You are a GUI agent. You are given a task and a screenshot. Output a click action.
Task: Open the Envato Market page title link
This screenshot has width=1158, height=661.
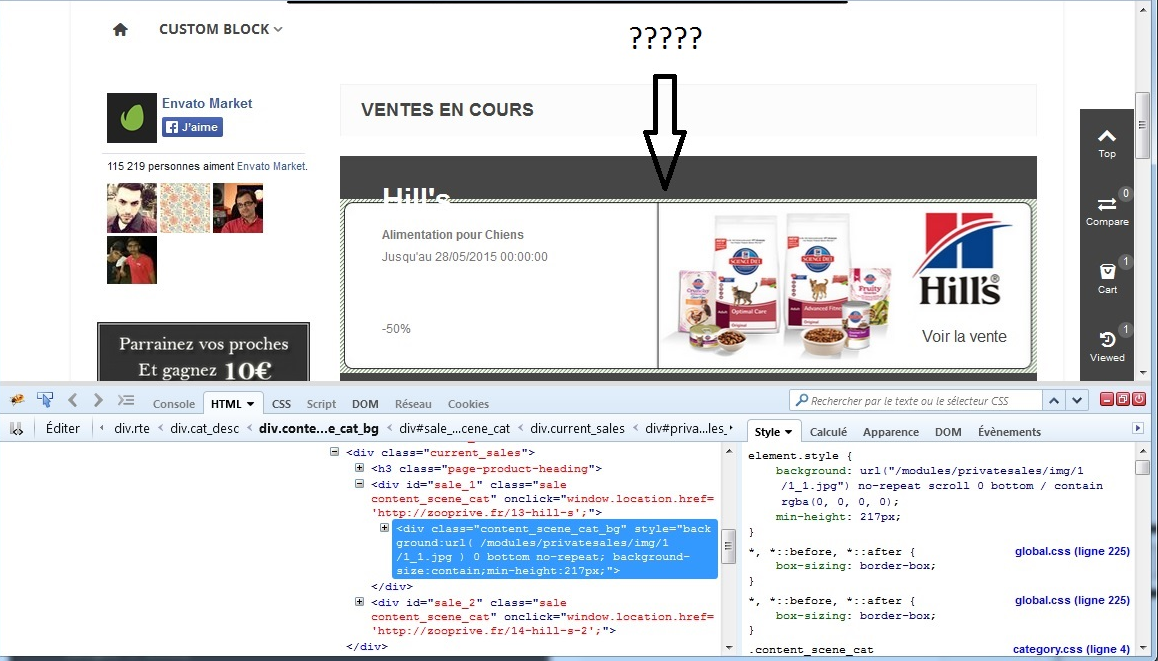pyautogui.click(x=207, y=103)
